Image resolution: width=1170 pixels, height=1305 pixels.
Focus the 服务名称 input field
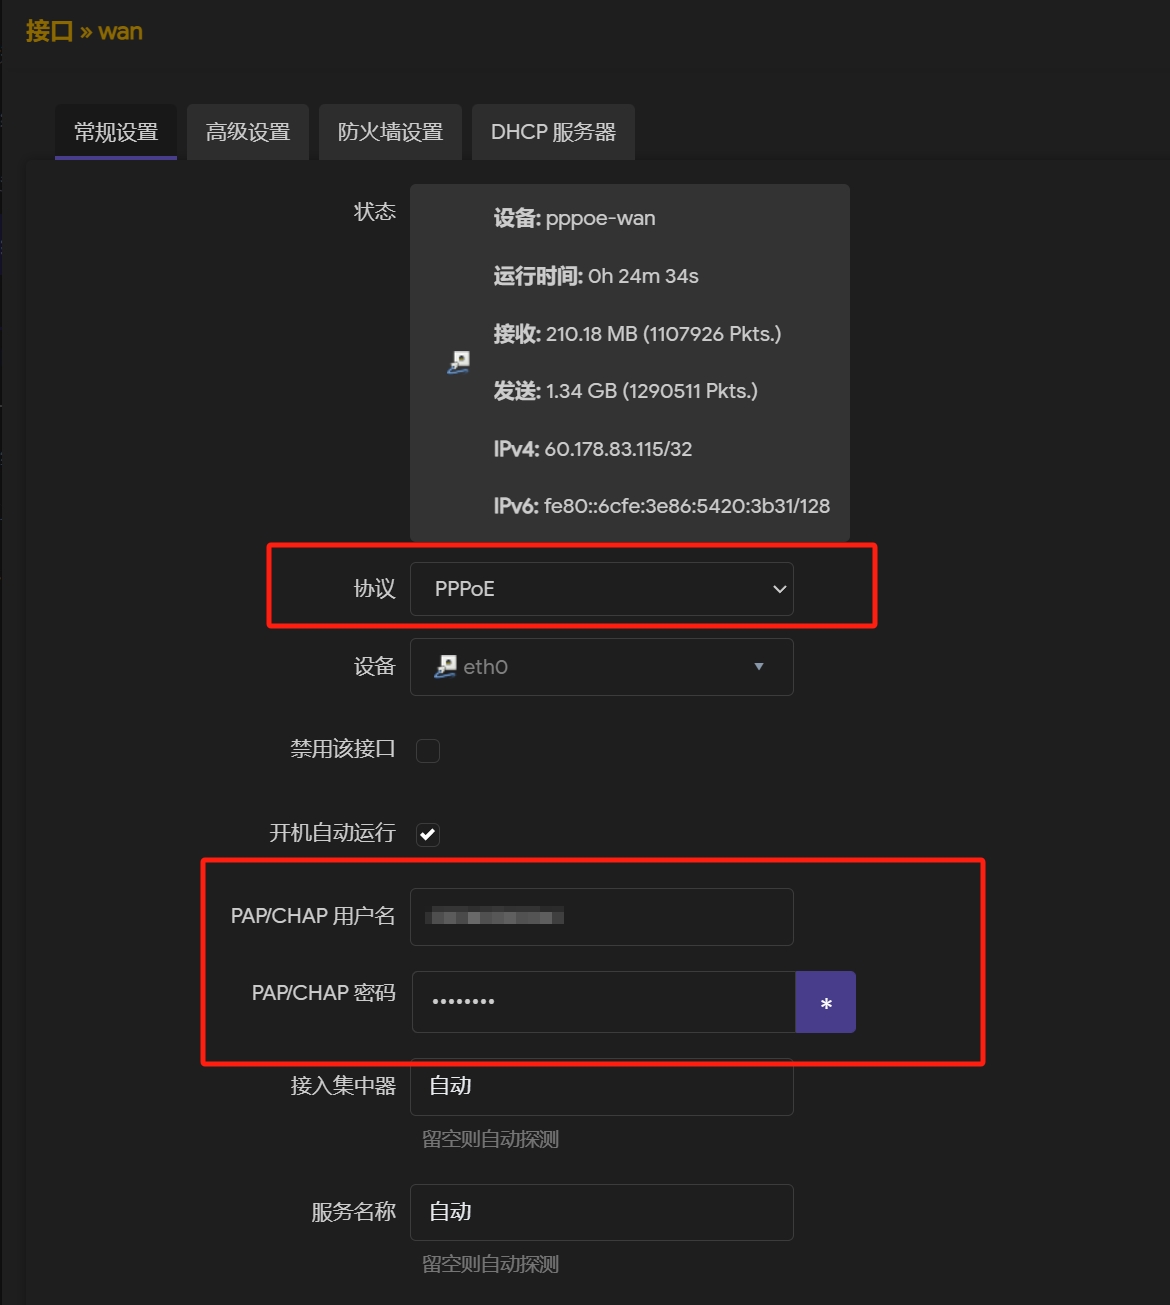coord(601,1212)
